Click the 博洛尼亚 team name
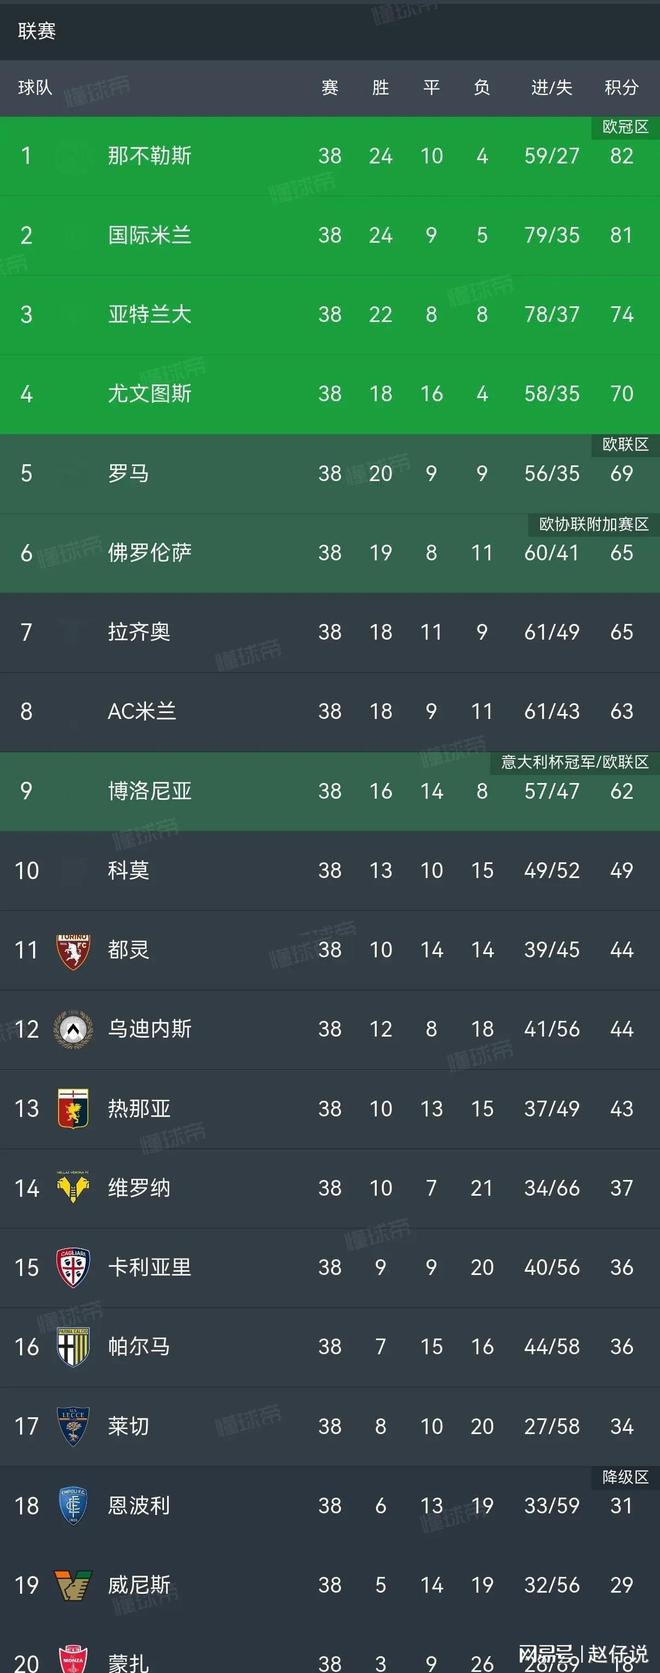 [150, 791]
